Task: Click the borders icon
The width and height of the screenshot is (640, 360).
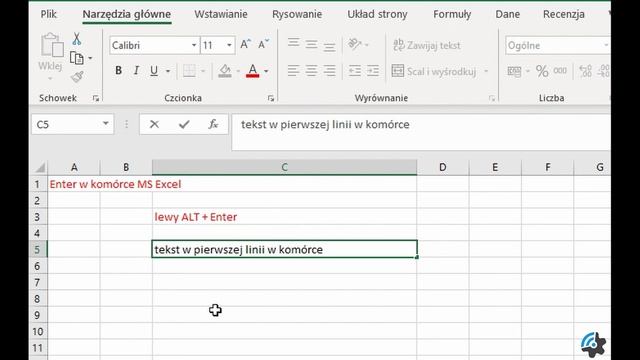Action: point(189,71)
